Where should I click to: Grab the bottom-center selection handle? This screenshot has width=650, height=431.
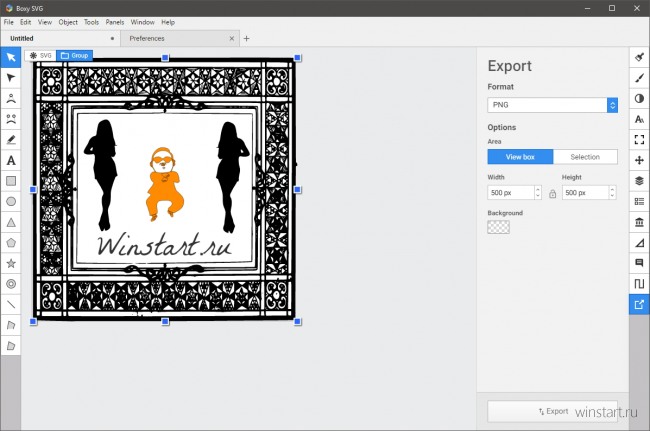click(x=165, y=321)
